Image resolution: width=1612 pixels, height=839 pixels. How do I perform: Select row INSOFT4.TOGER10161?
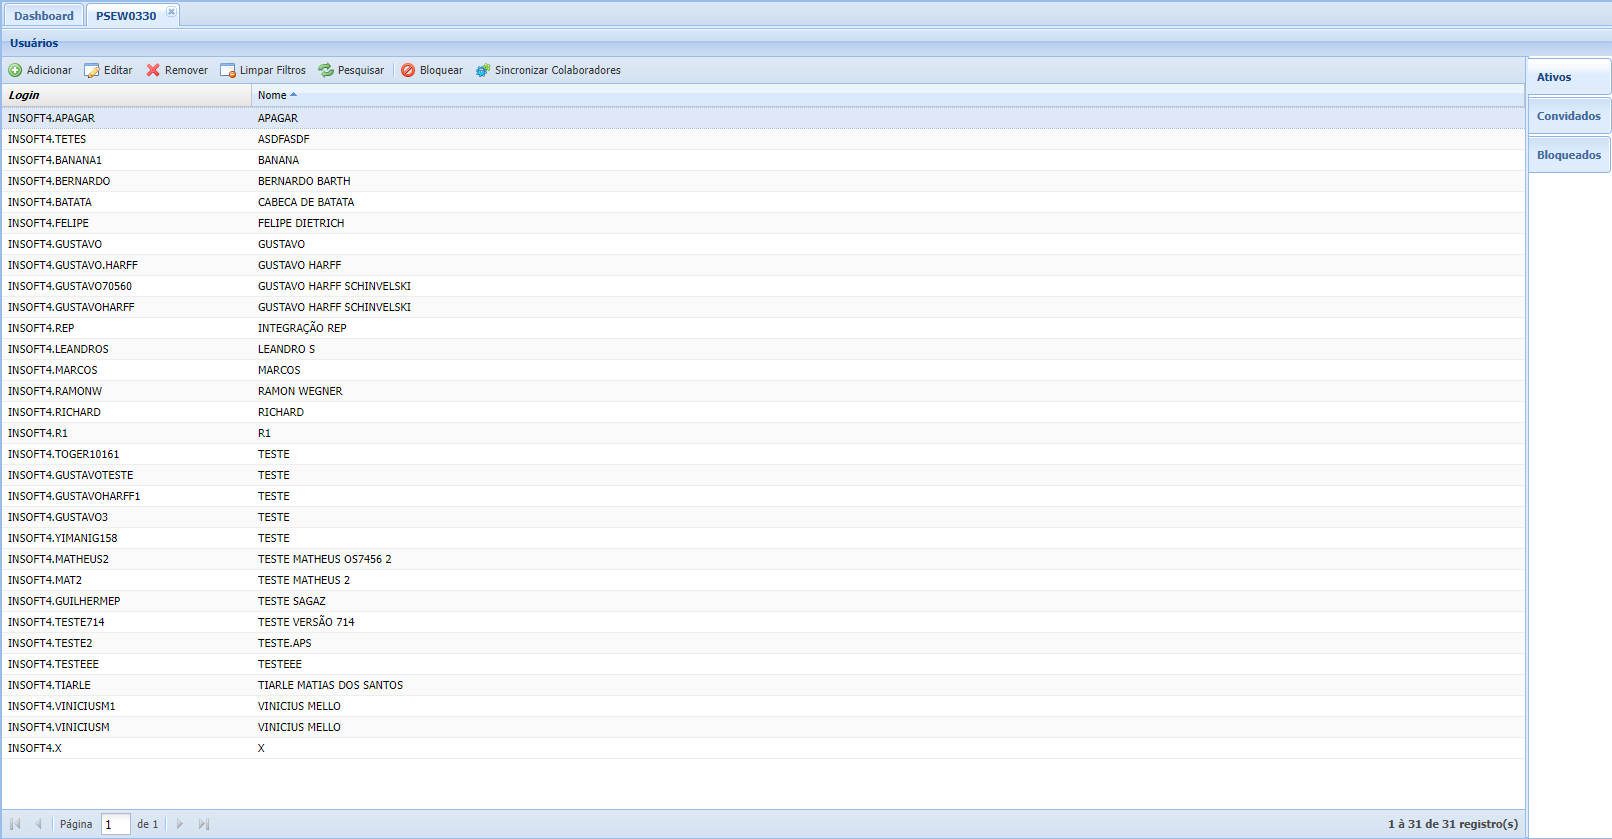(x=763, y=454)
